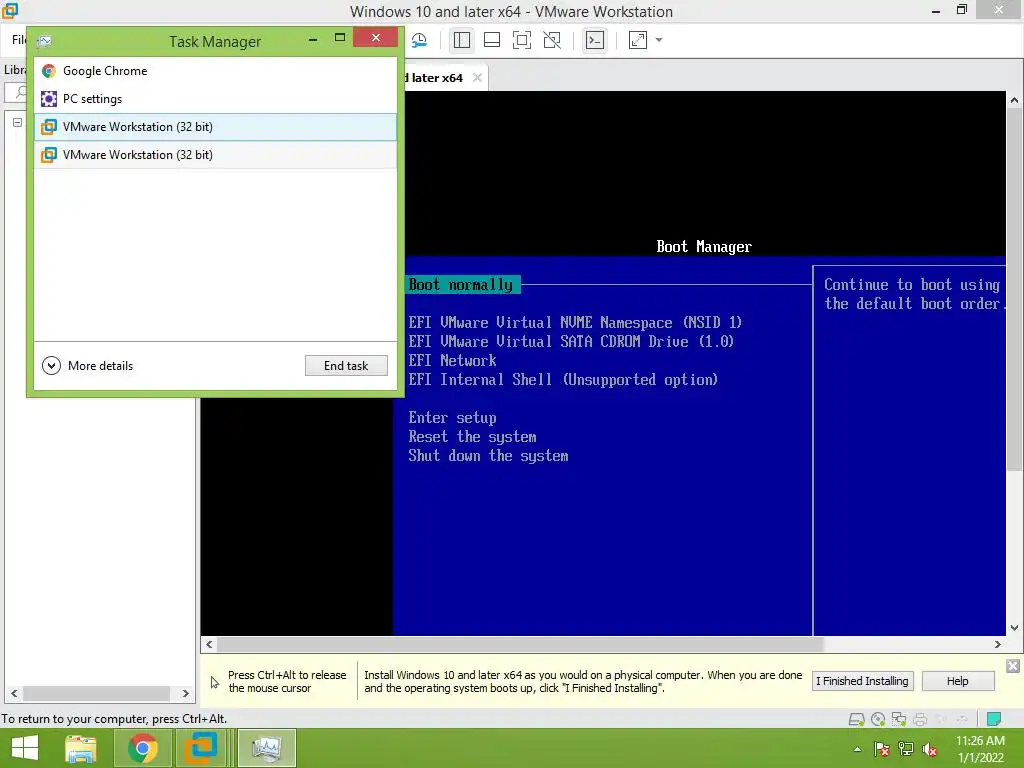Maximize the Task Manager window
The width and height of the screenshot is (1024, 768).
click(x=340, y=38)
